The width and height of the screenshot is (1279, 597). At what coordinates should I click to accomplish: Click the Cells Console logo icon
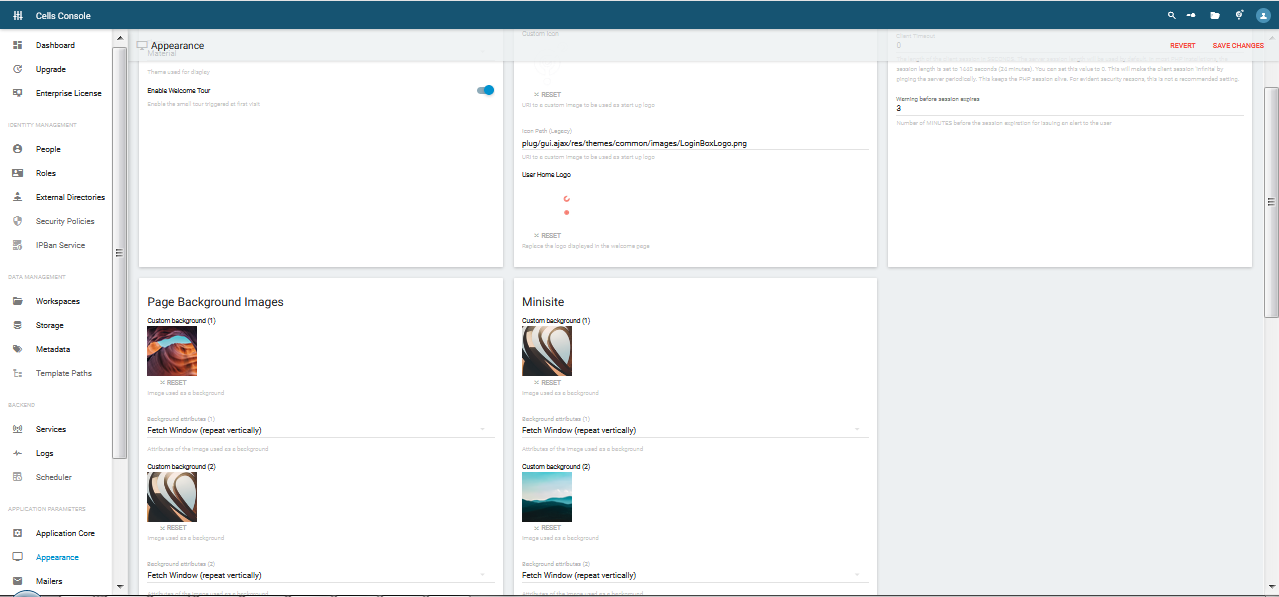[x=18, y=16]
